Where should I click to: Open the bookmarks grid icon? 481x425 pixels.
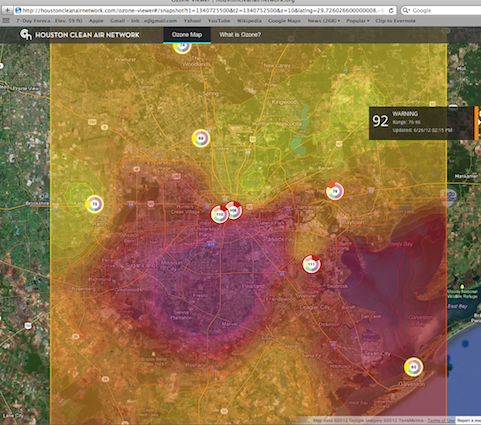click(x=6, y=21)
